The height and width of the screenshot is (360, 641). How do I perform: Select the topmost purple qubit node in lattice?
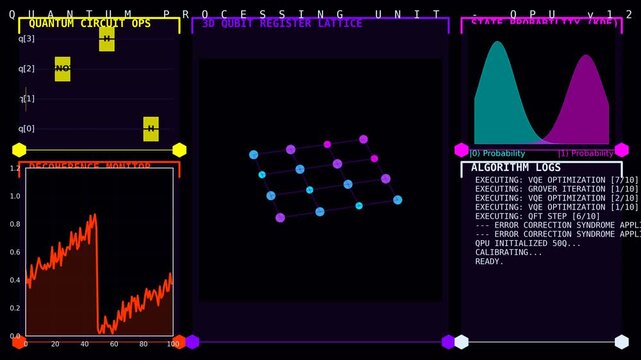point(363,139)
